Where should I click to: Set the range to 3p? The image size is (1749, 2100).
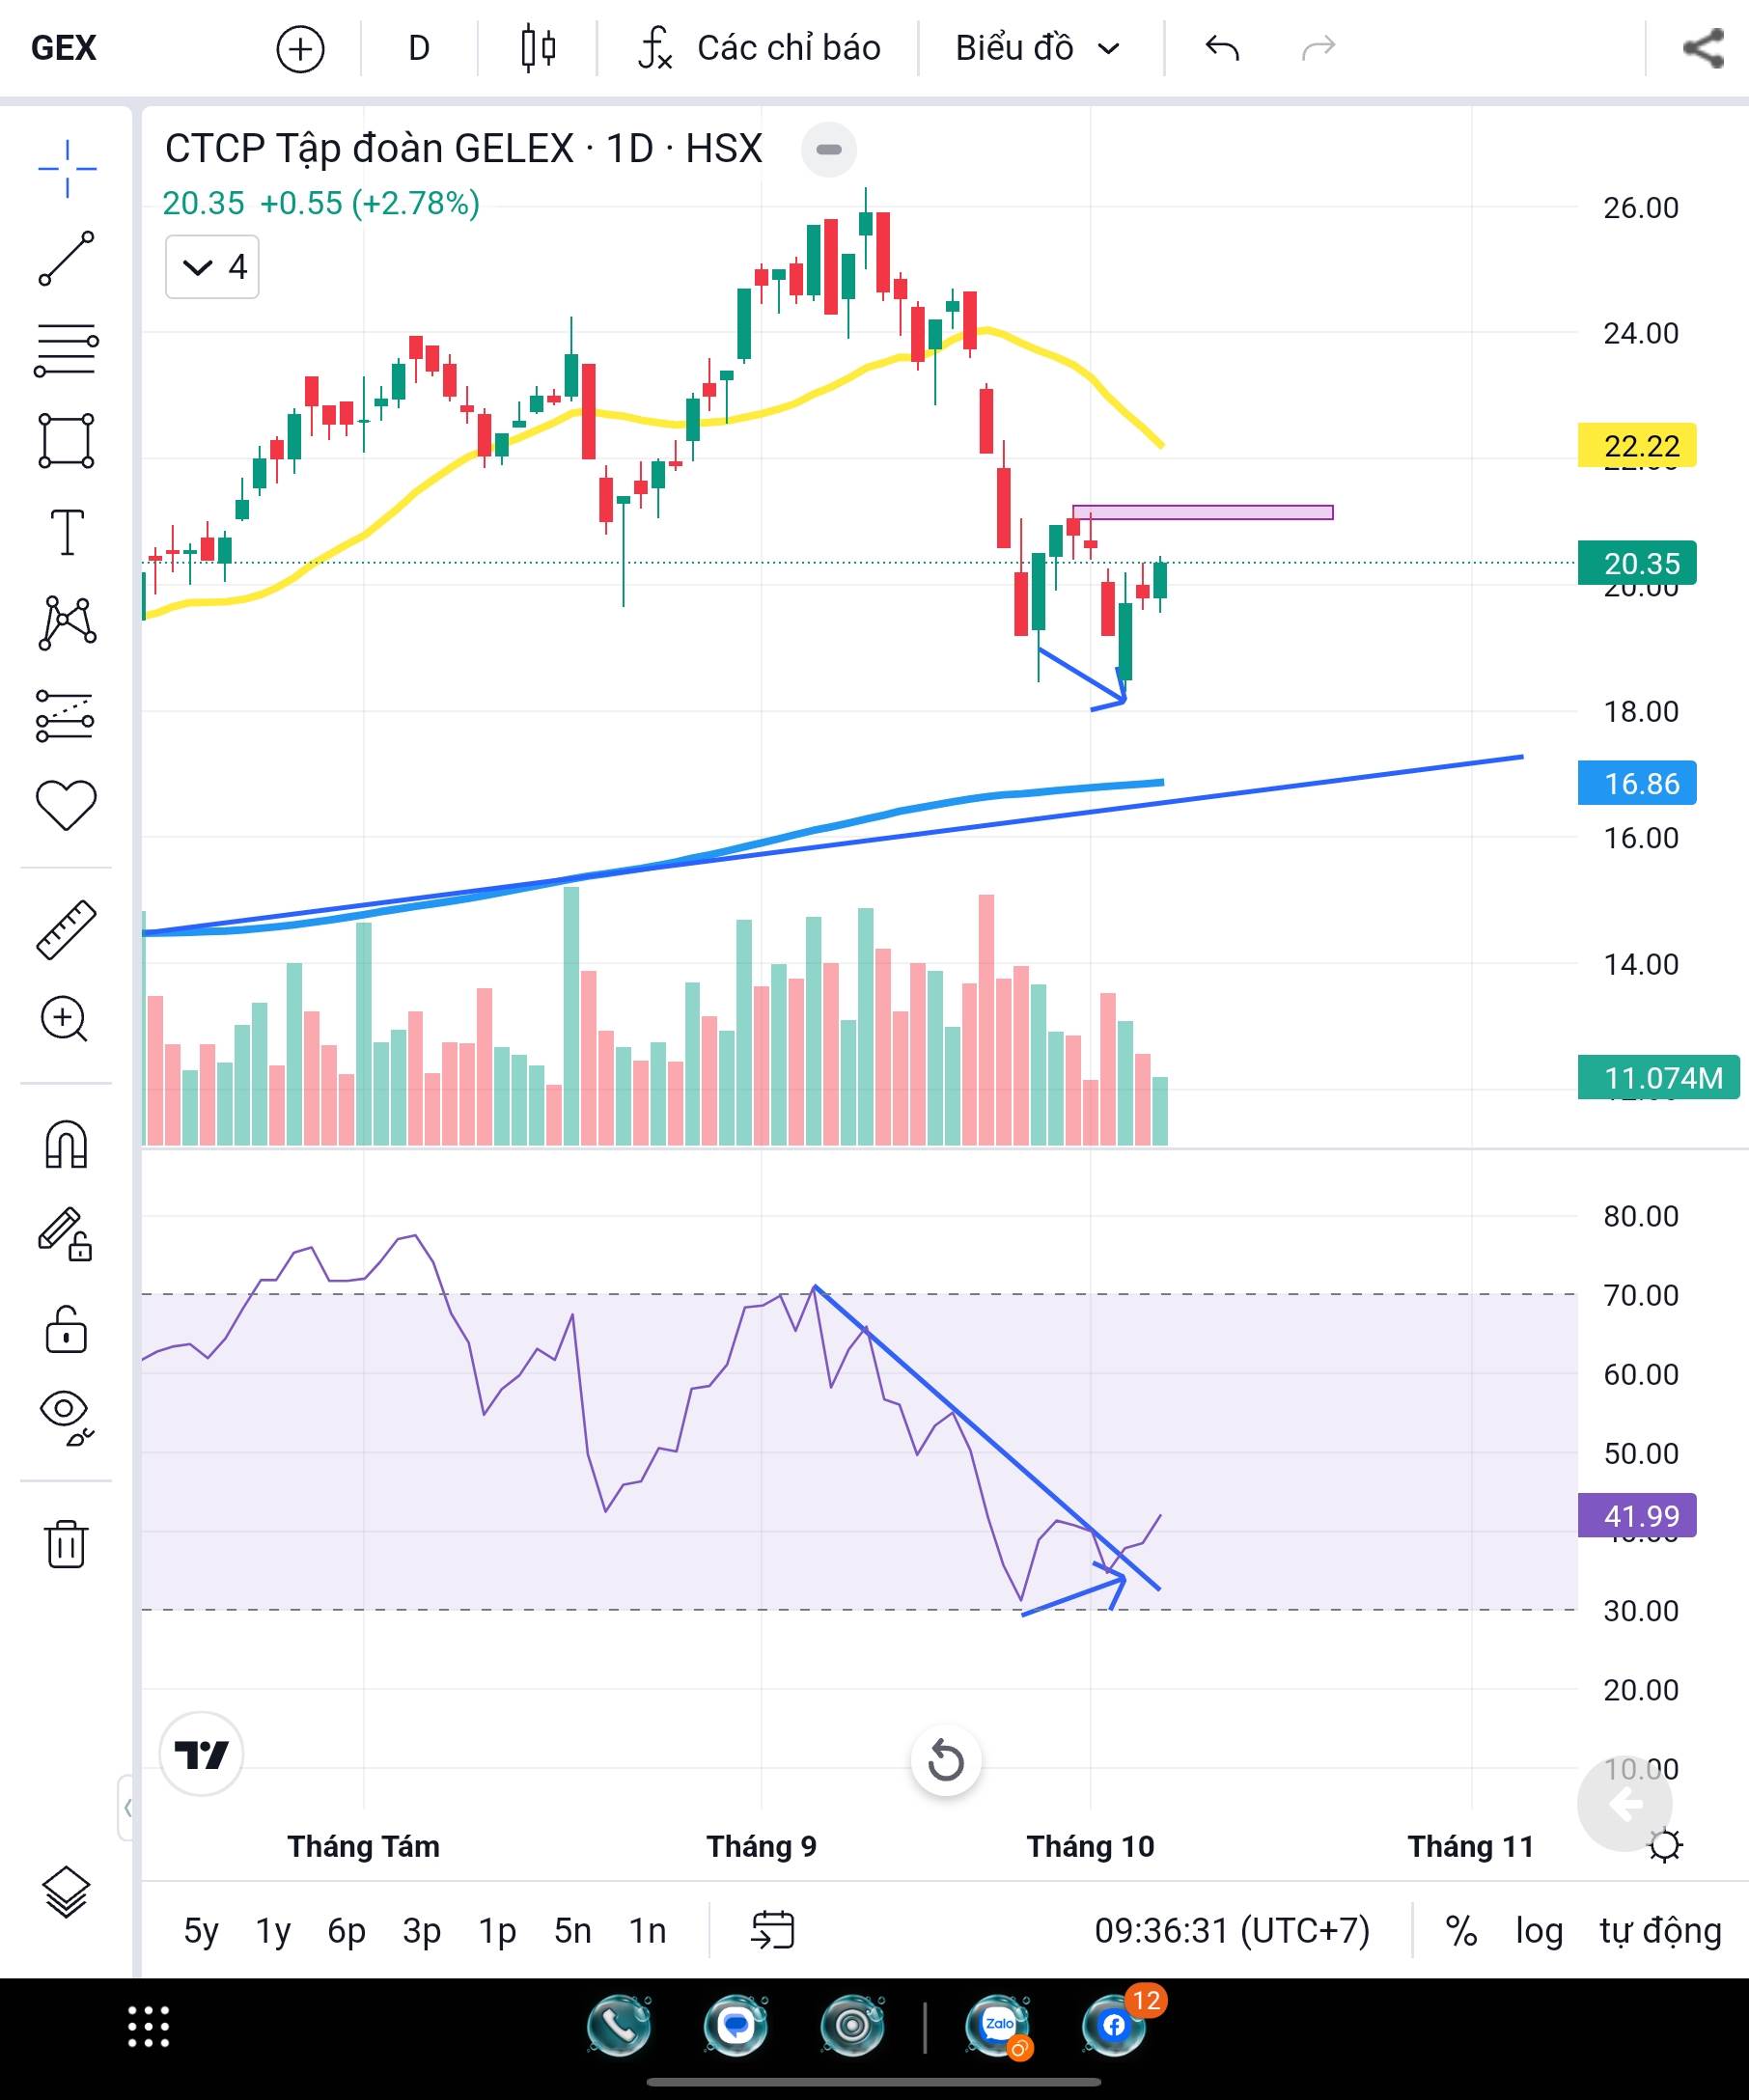[x=422, y=1931]
